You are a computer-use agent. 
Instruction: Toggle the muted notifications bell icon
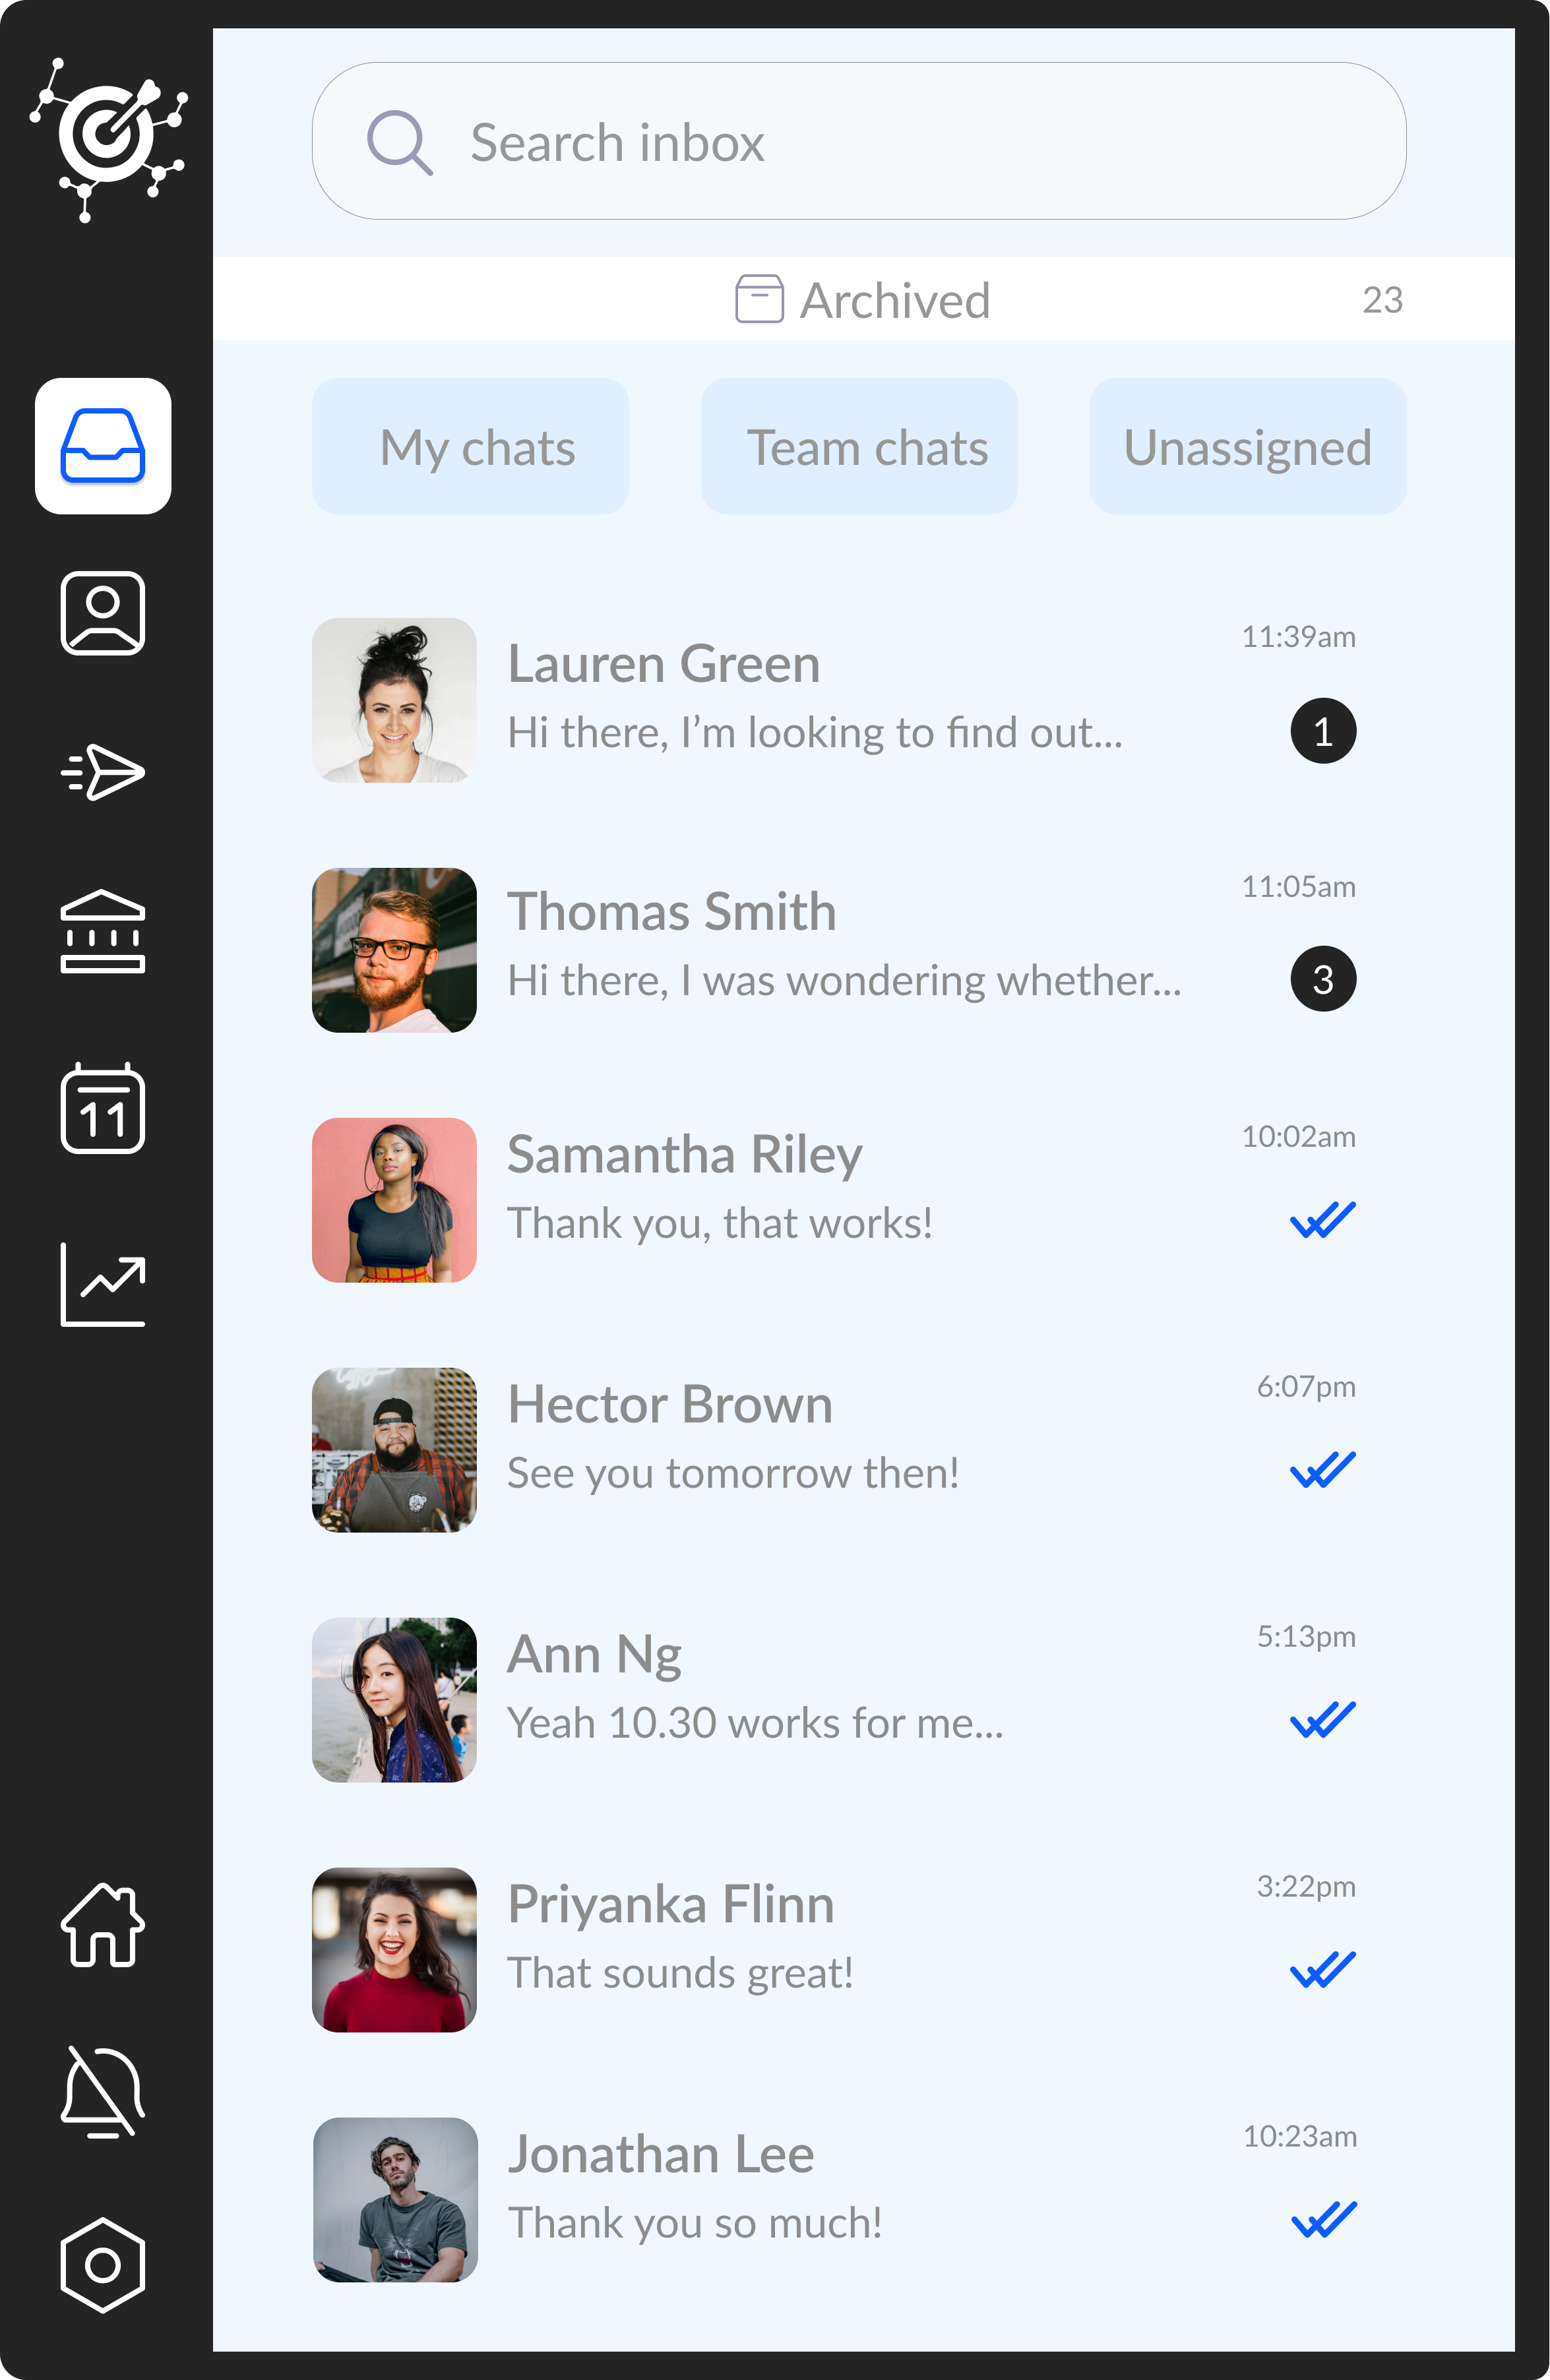103,2092
